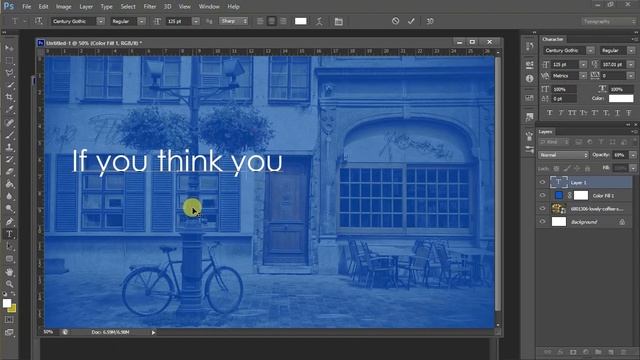Toggle text orientation in options bar
640x360 pixels.
[38, 21]
